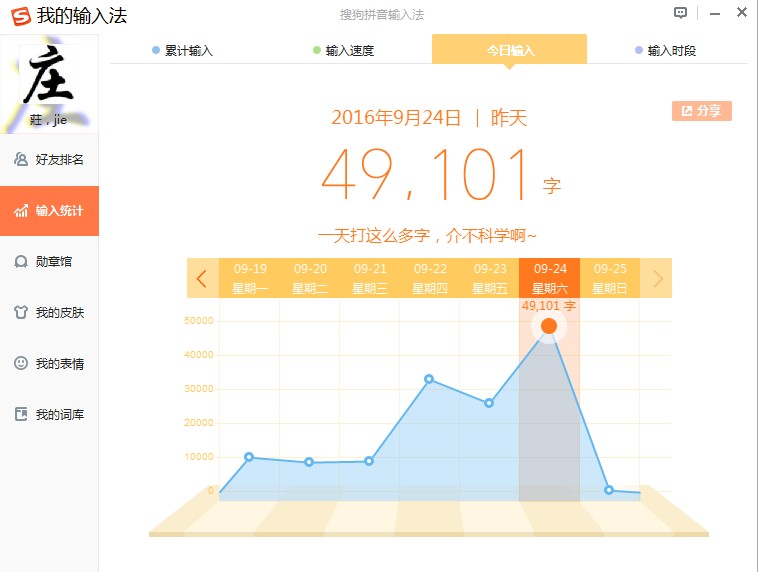Screen dimensions: 758x572
Task: Click the 分享 share button
Action: (701, 111)
